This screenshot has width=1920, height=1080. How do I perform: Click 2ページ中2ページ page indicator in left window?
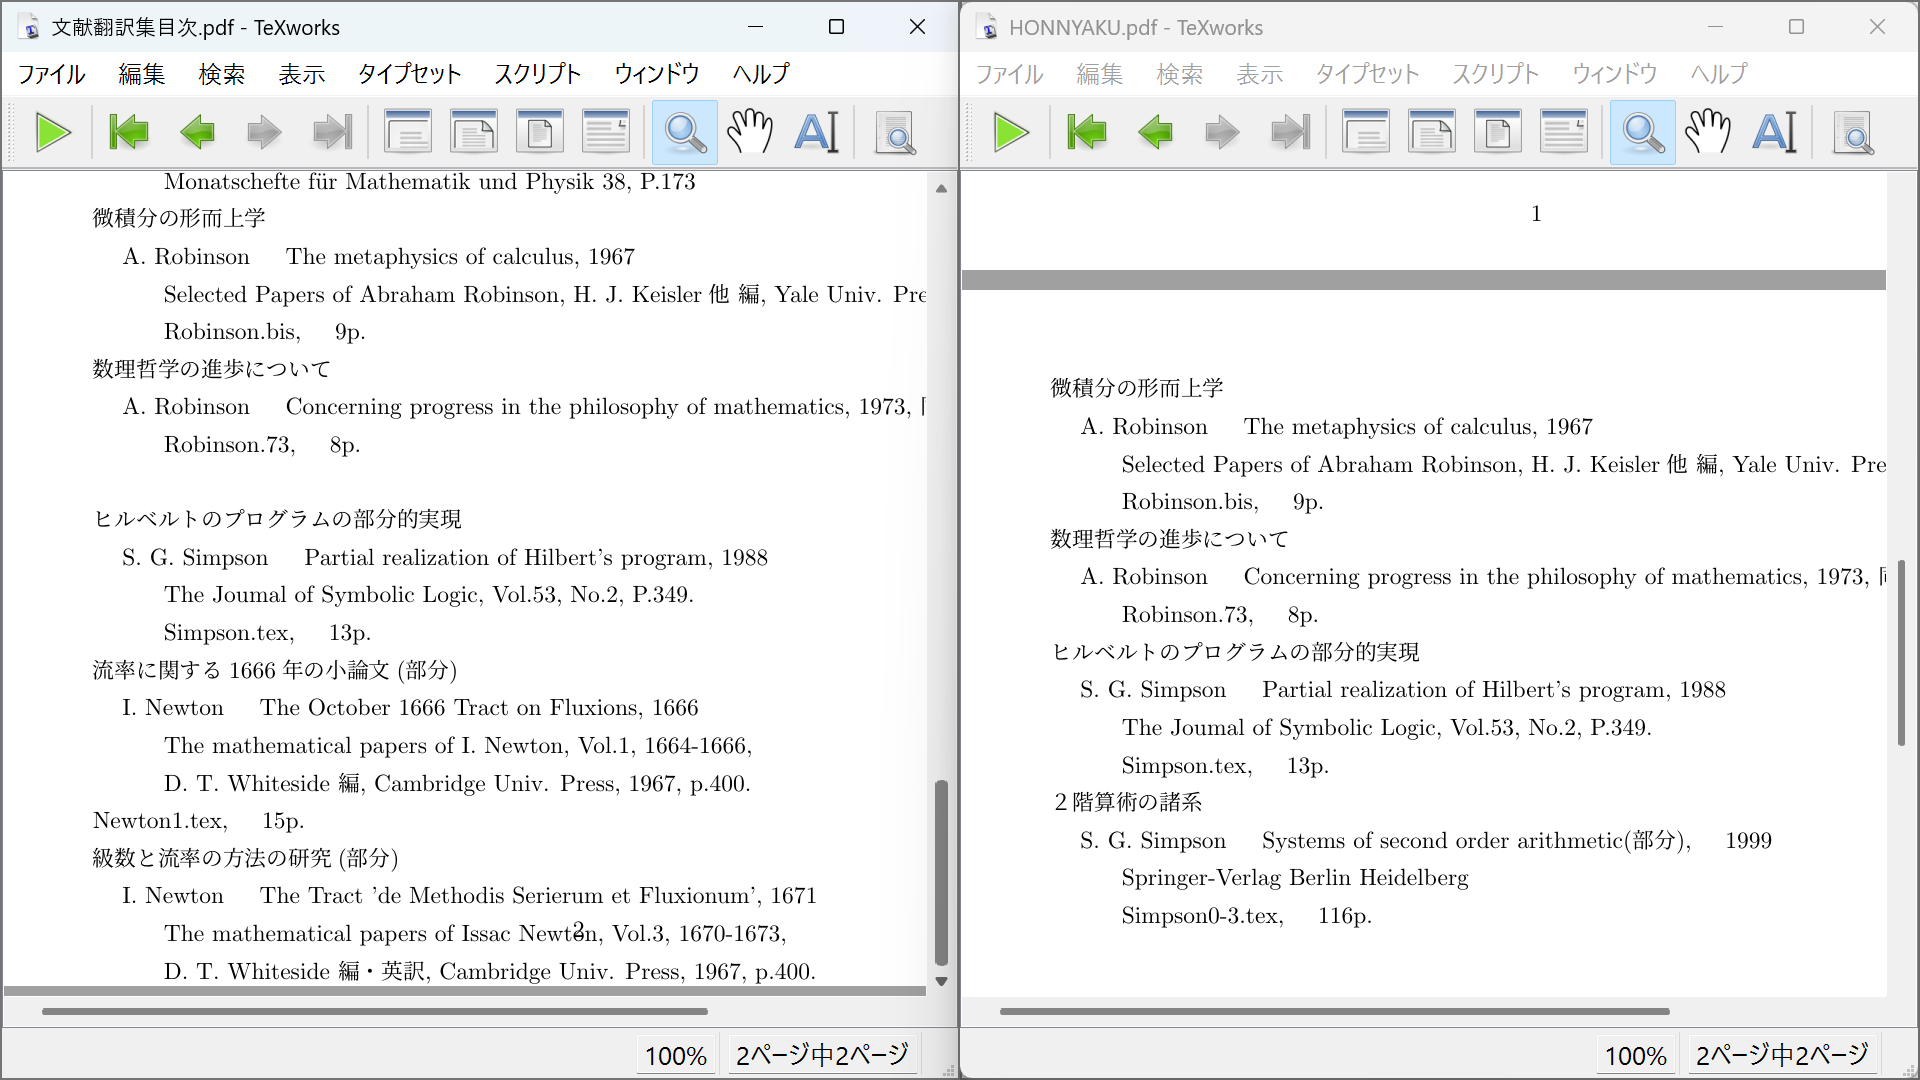point(822,1056)
